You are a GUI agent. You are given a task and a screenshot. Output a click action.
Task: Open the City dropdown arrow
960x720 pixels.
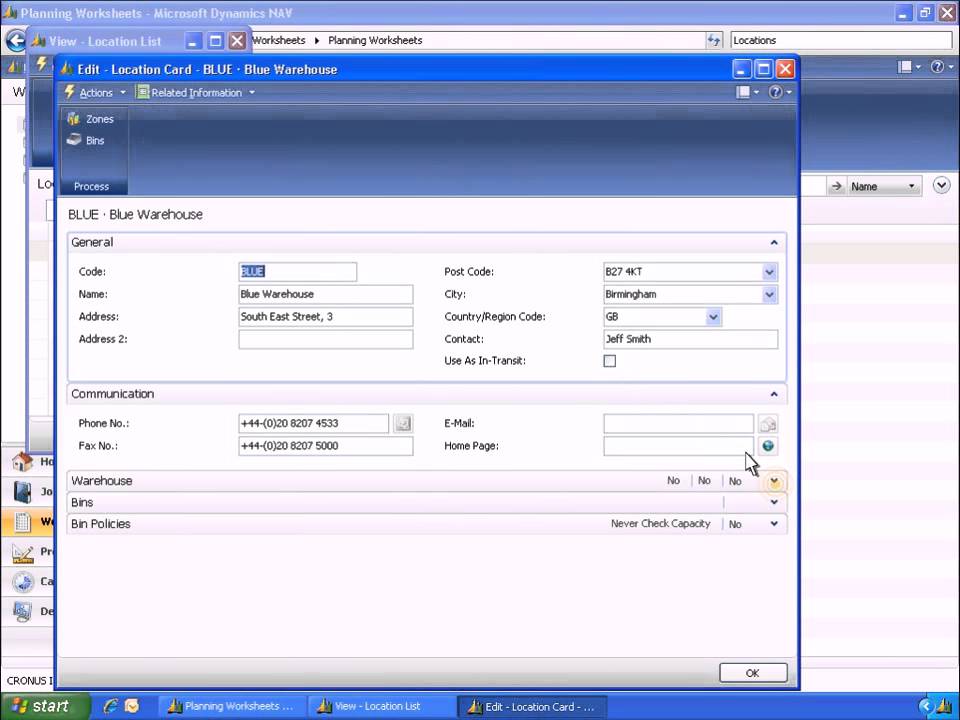click(x=770, y=294)
